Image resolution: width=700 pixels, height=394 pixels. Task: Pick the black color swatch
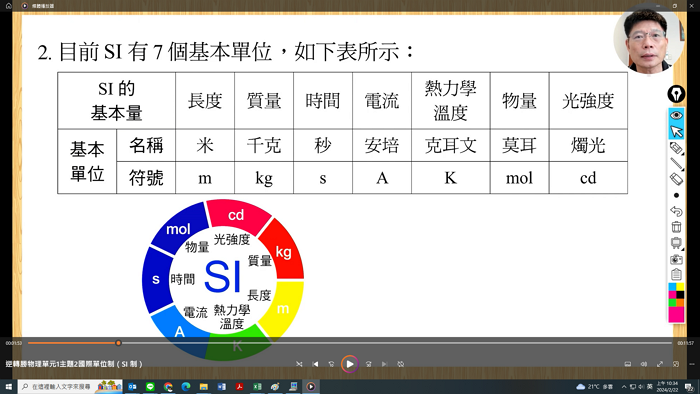point(680,294)
